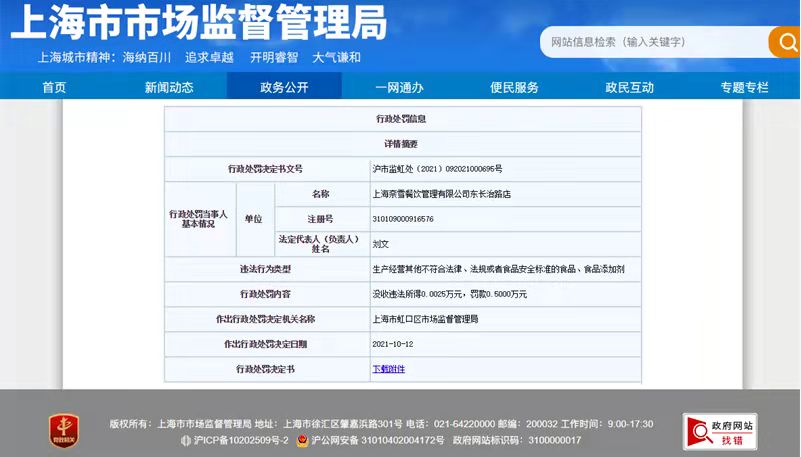This screenshot has height=457, width=801.
Task: Open the 一网通办 navigation item
Action: pos(399,87)
